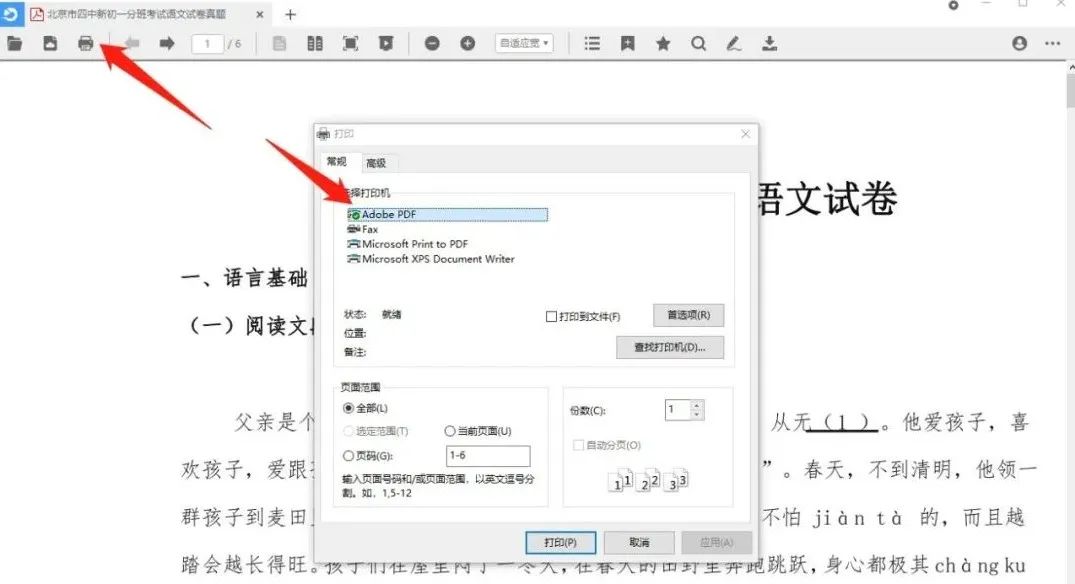Click the app logo icon top-left
Viewport: 1075px width, 584px height.
[12, 14]
